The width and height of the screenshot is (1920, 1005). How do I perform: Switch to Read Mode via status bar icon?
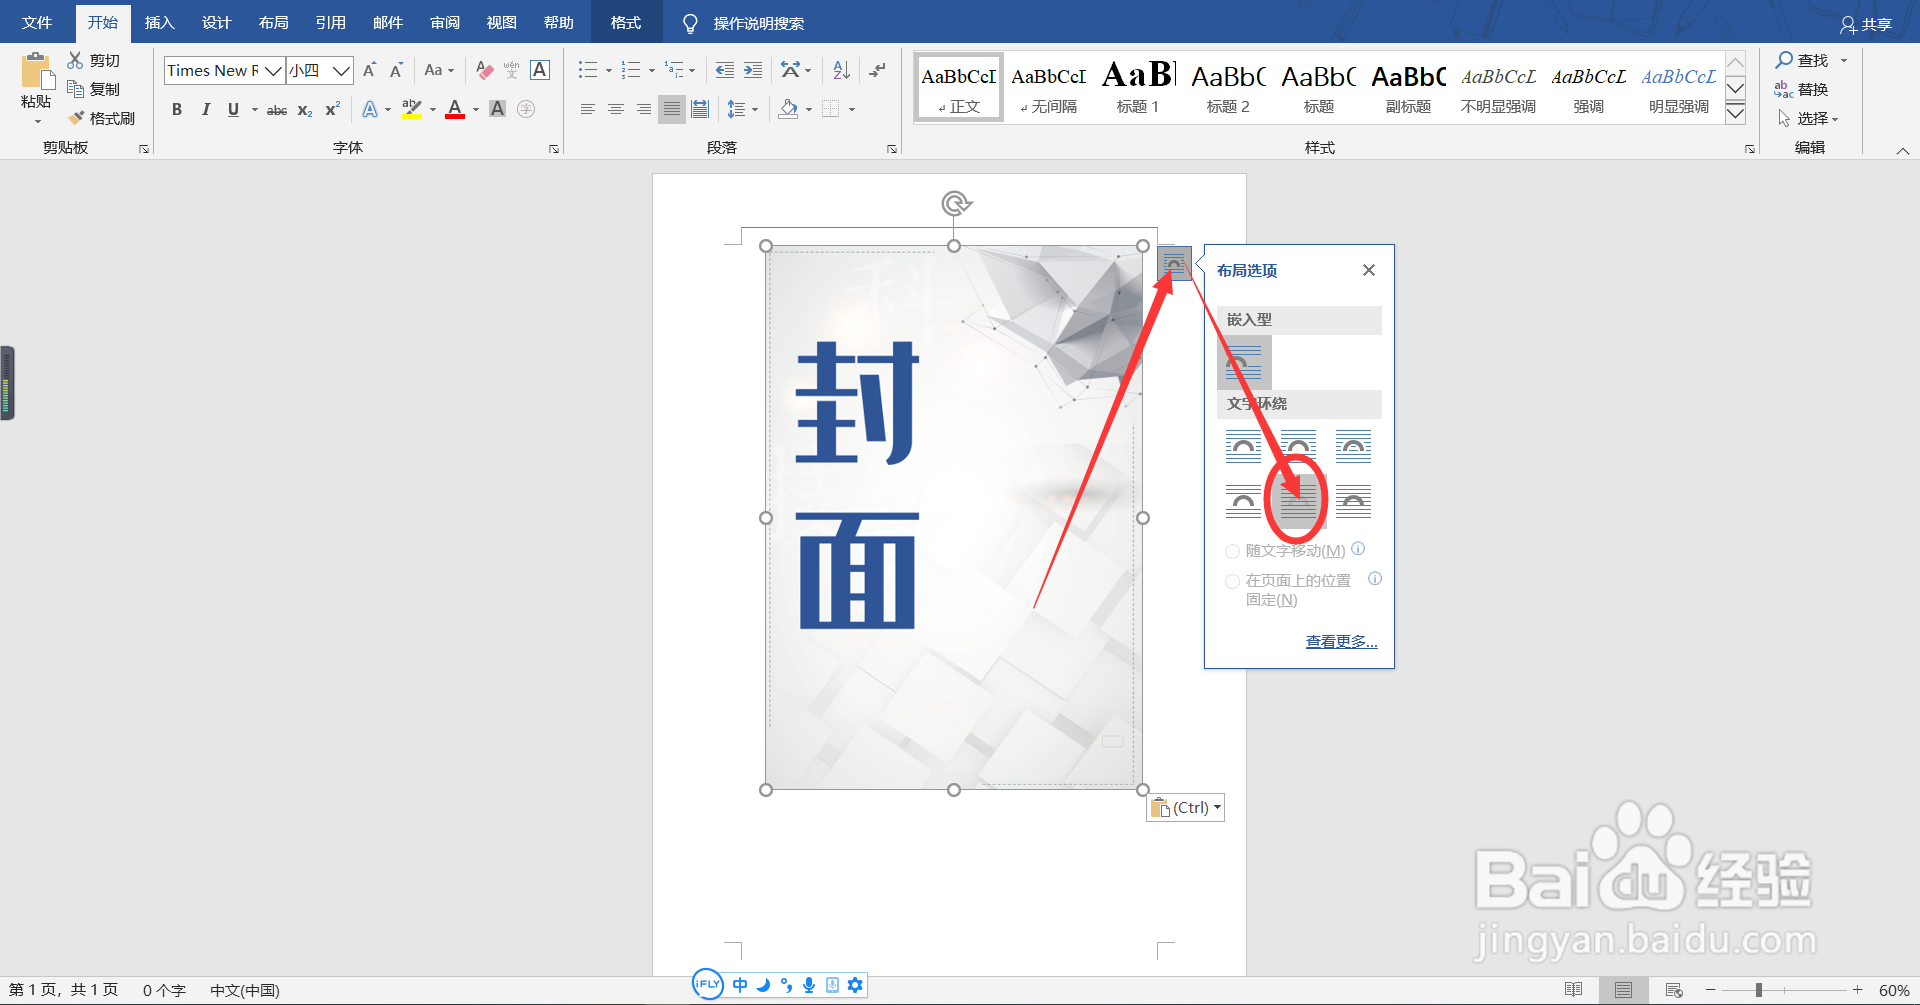click(1573, 989)
